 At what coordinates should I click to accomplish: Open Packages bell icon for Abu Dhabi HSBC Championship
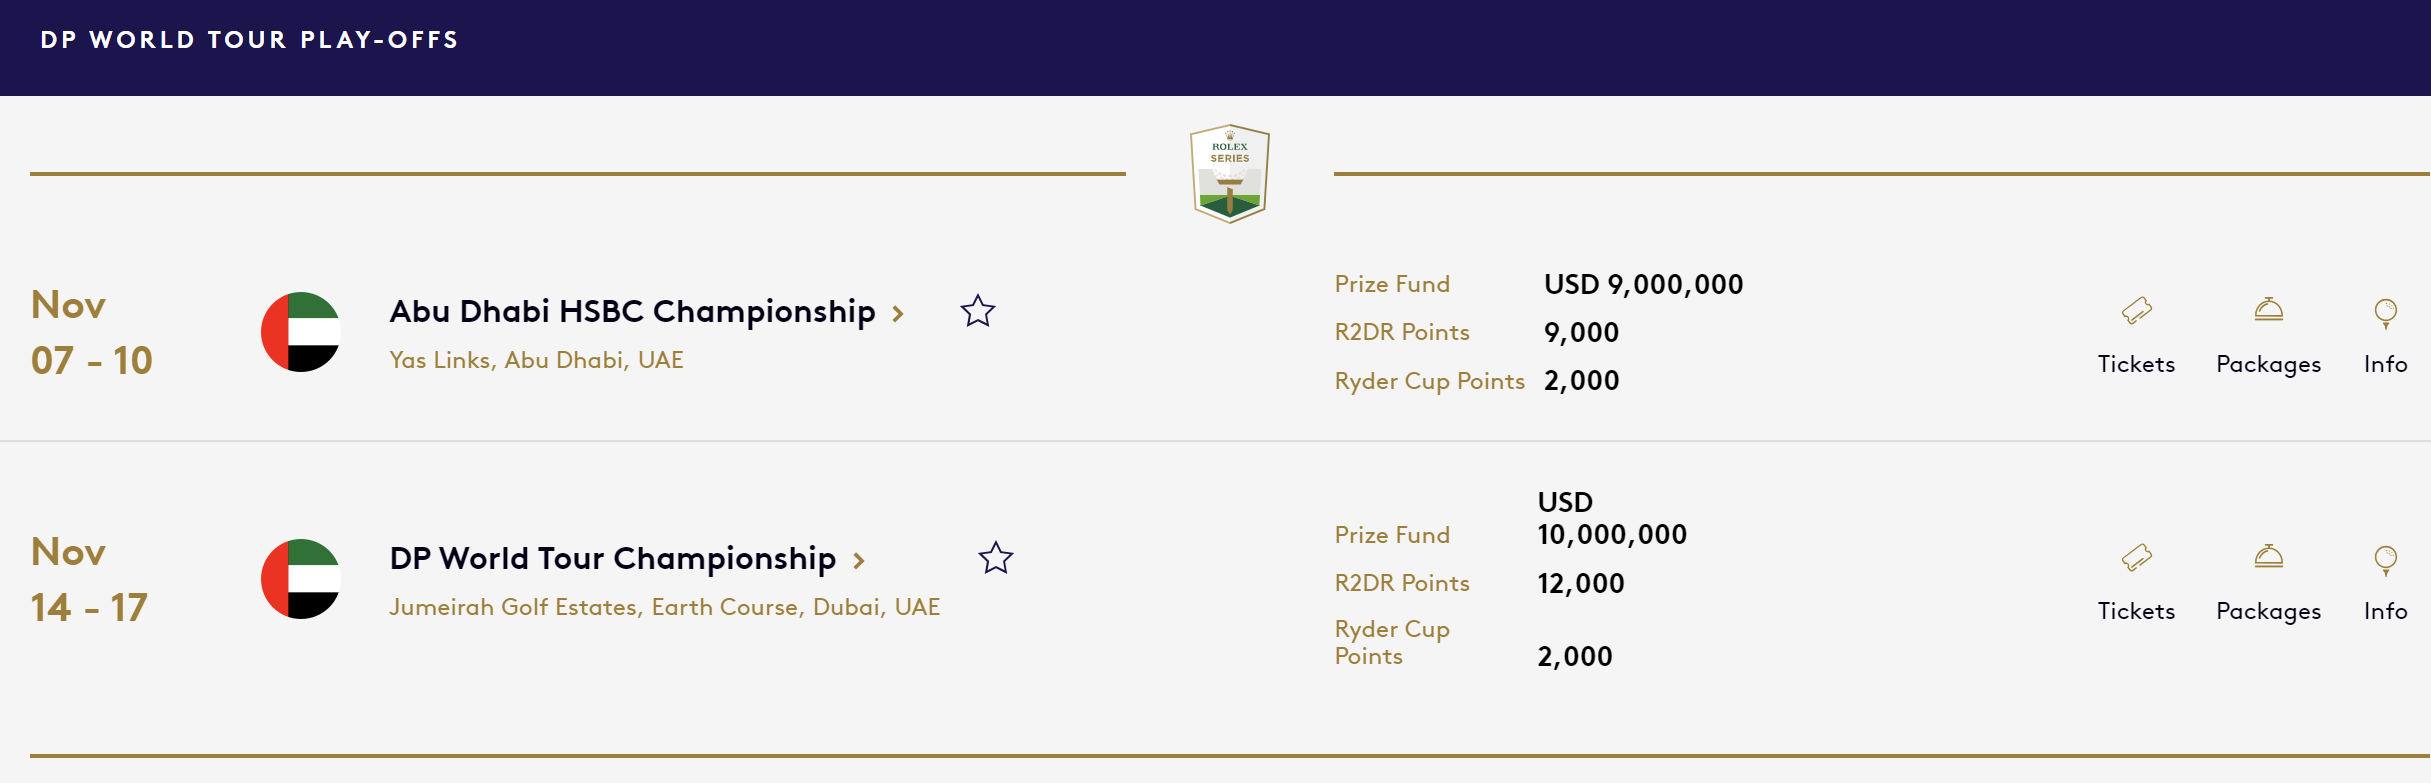point(2268,310)
